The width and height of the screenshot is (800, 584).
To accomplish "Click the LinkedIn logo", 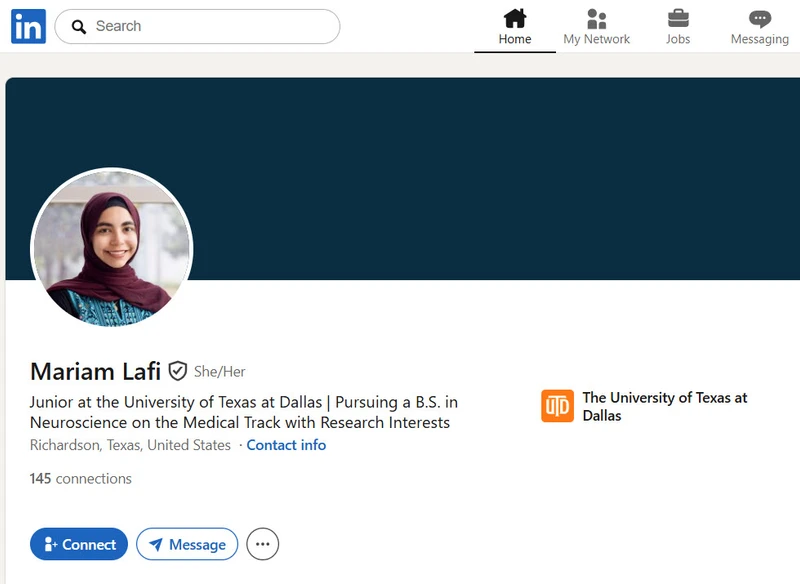I will (28, 27).
